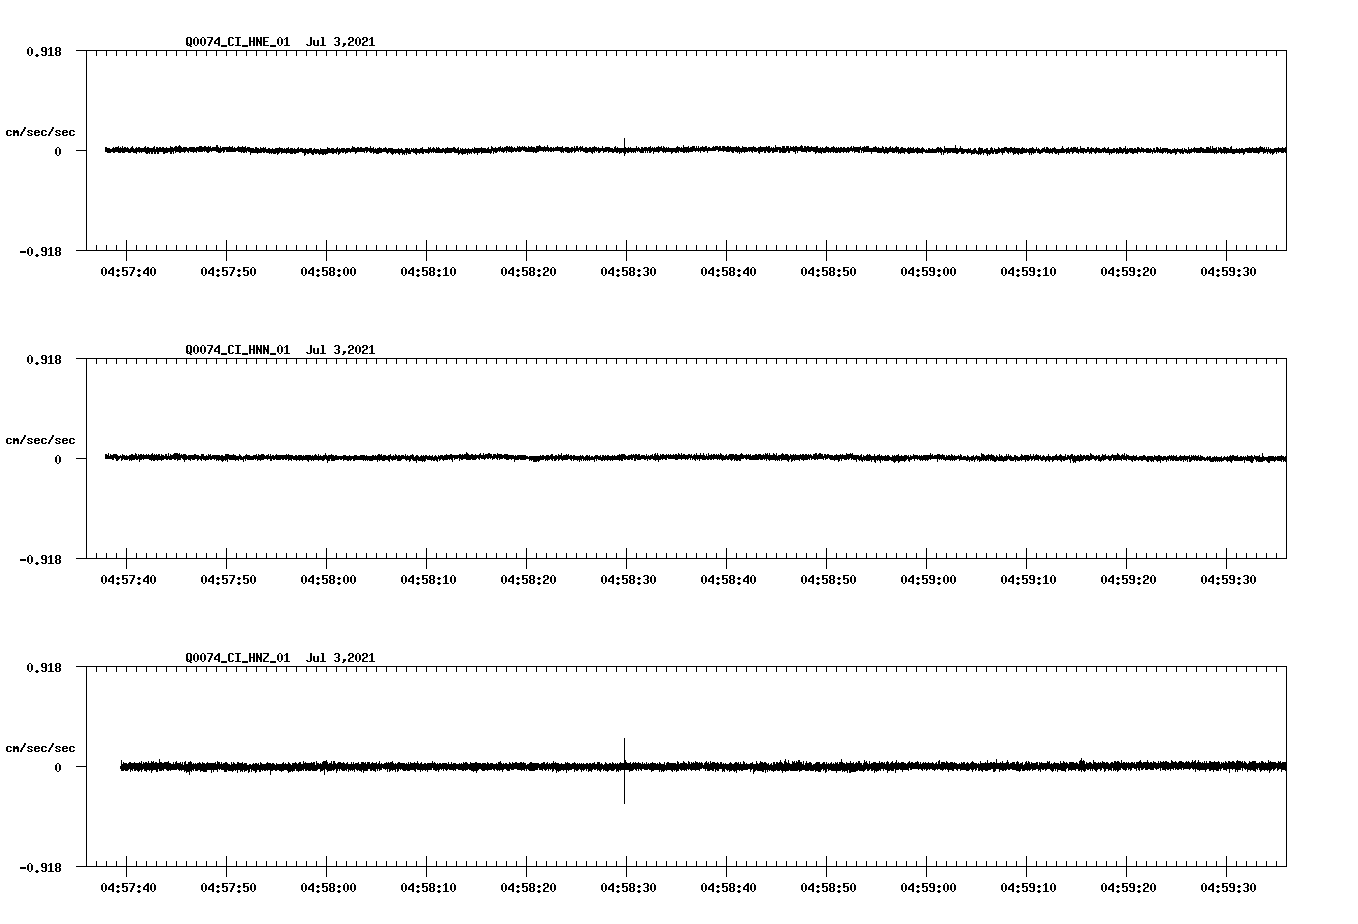Click the 04:59:30 timestamp on bottom plot axis
Screen dimensions: 1358x924
coord(1228,886)
